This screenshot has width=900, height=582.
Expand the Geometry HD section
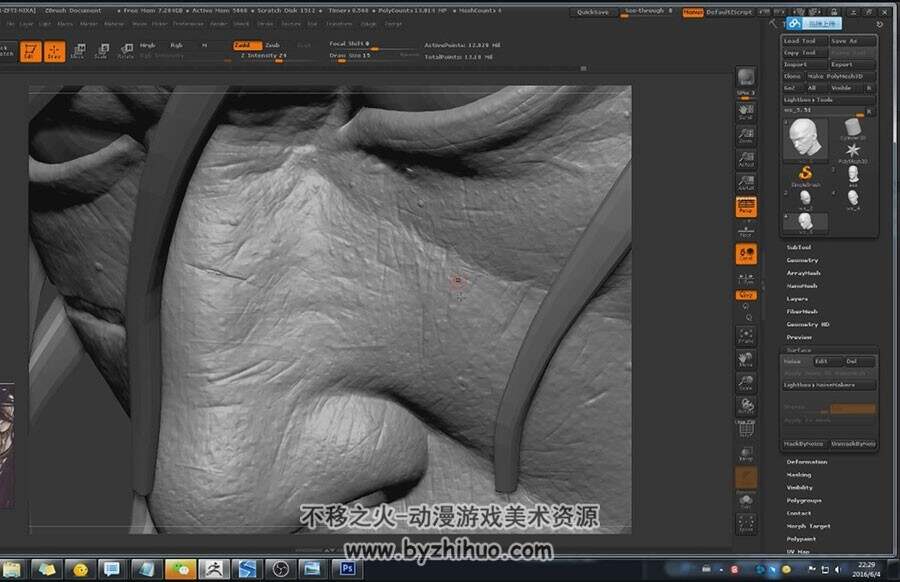click(808, 324)
